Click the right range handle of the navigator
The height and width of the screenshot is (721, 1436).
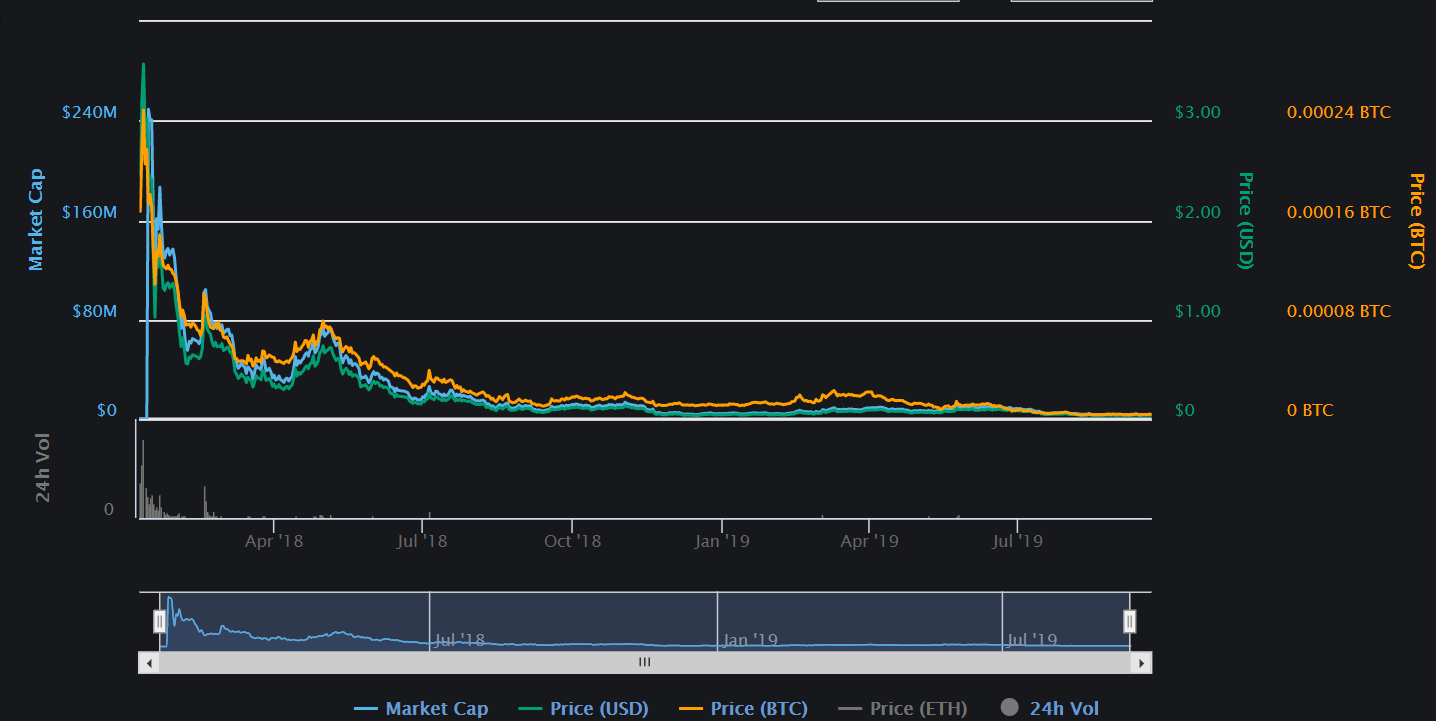[x=1129, y=621]
